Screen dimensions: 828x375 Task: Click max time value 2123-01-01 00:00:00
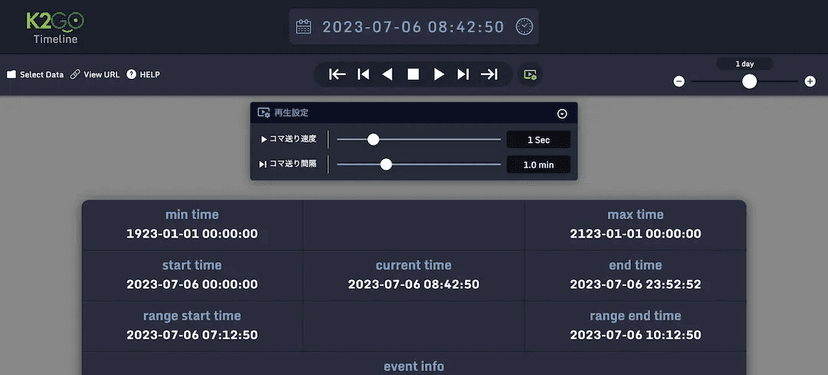[636, 233]
